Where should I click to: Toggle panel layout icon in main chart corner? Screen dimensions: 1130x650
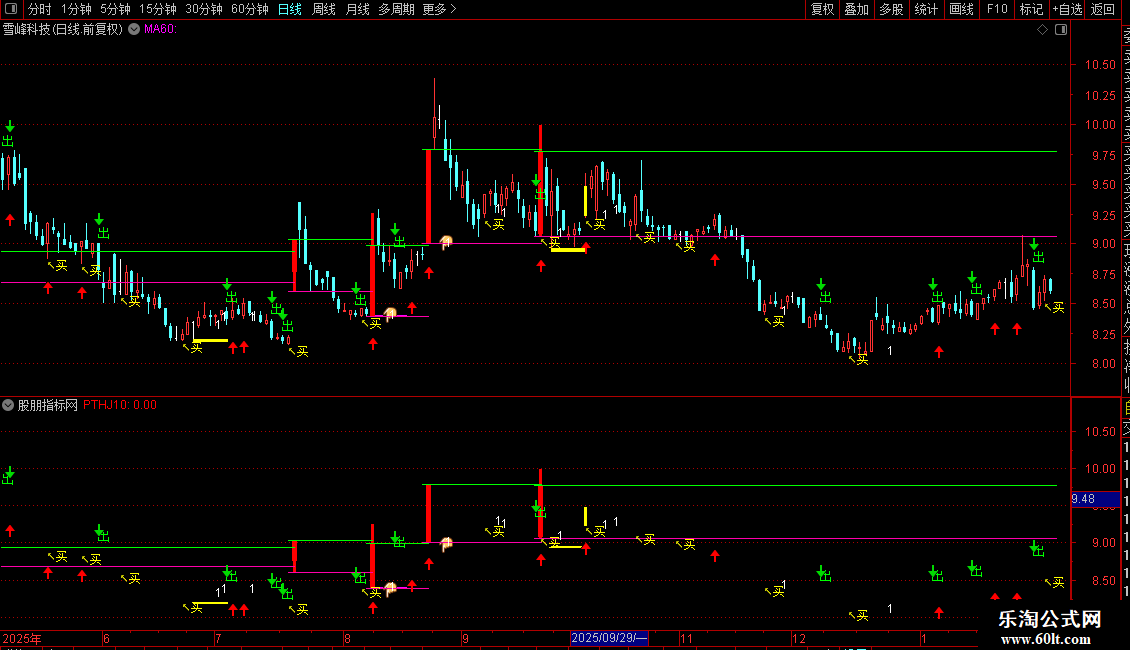[1061, 29]
